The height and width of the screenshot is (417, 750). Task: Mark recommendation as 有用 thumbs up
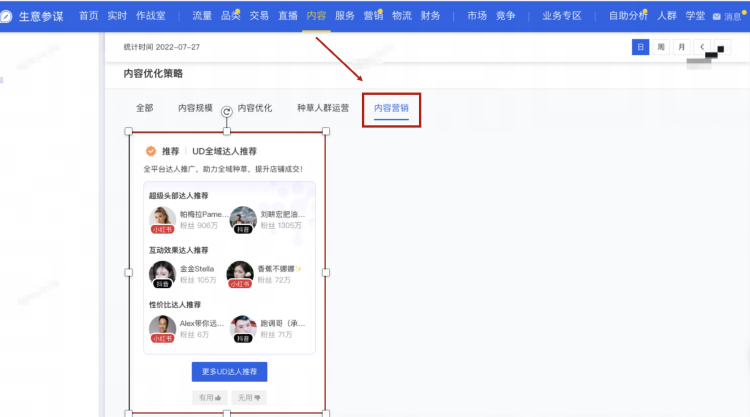pyautogui.click(x=210, y=397)
